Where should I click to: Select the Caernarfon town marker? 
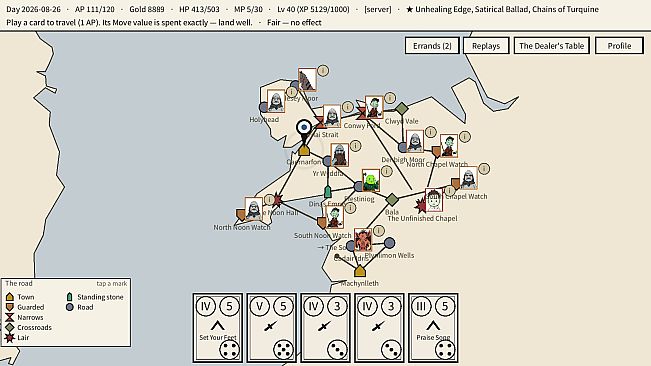tap(304, 150)
